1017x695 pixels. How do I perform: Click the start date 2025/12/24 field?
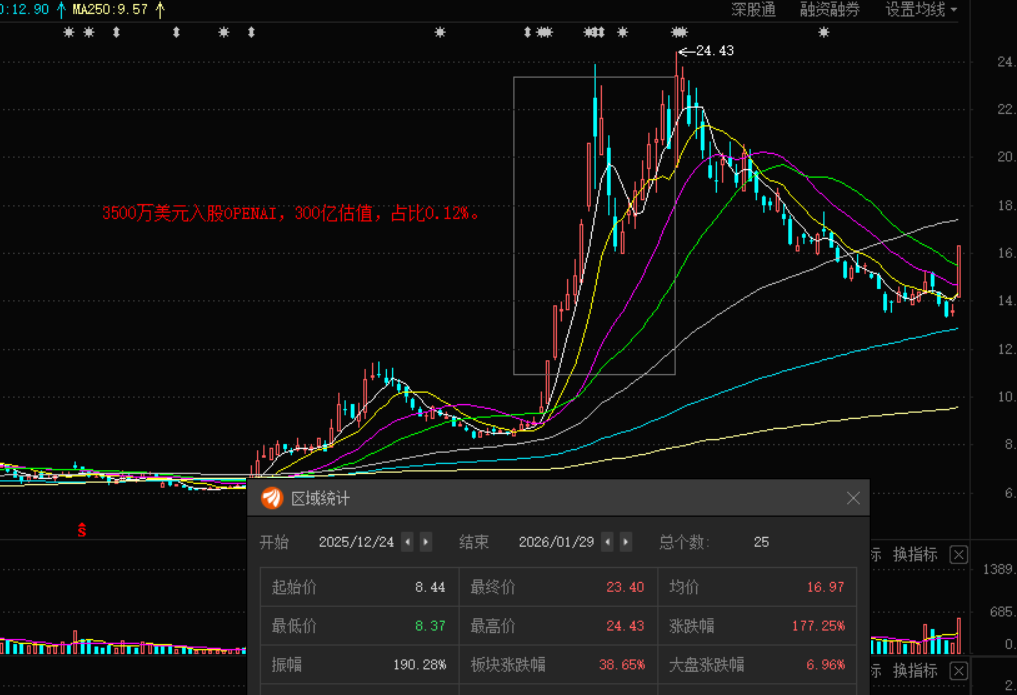click(x=358, y=542)
